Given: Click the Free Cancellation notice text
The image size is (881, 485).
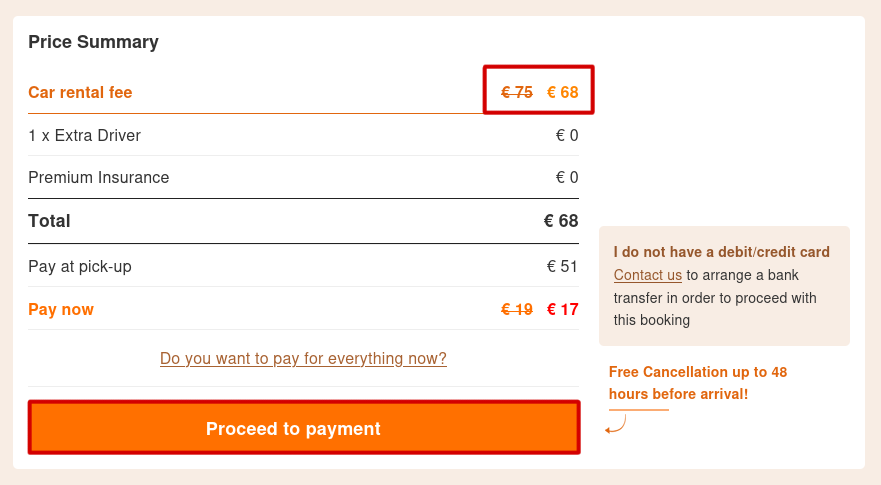Looking at the screenshot, I should (697, 383).
